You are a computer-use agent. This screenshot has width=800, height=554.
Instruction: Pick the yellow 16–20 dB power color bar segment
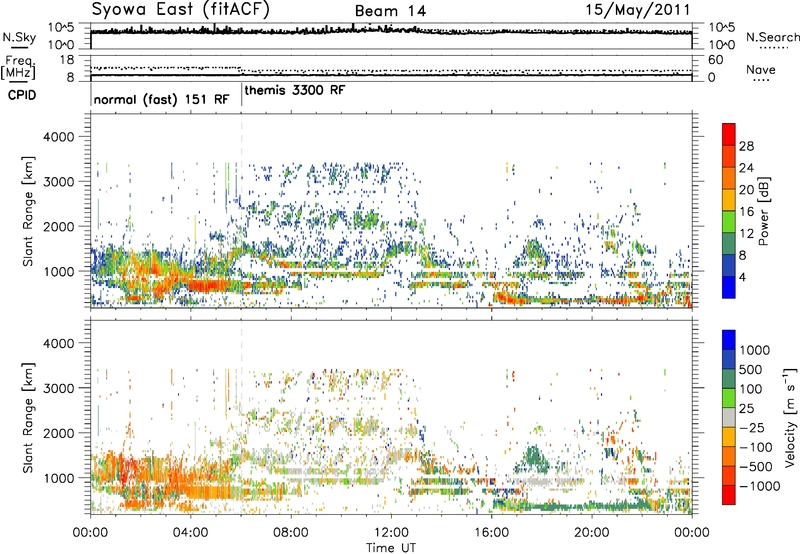(729, 200)
